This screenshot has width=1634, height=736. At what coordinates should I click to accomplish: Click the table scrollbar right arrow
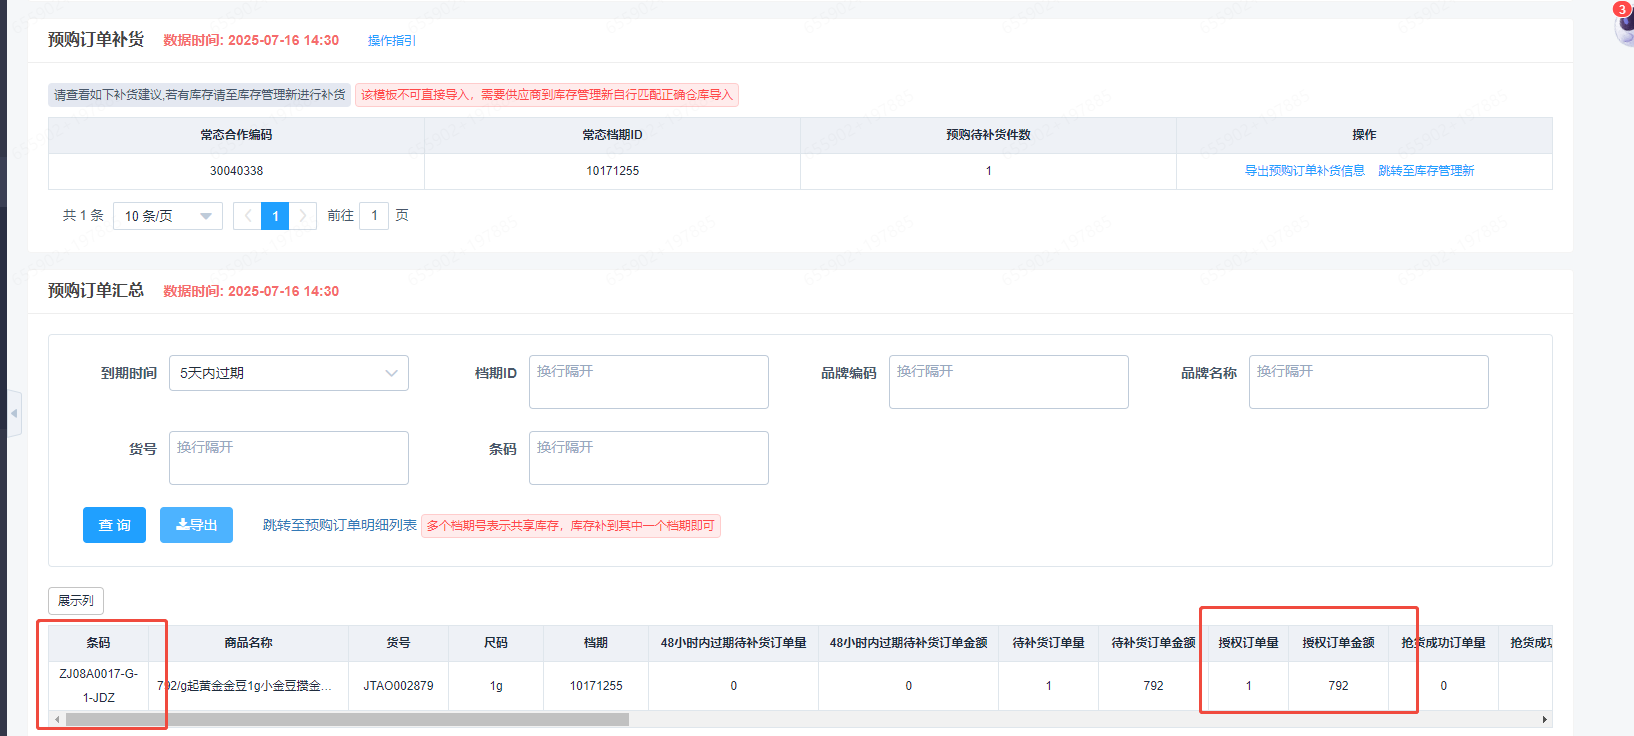pos(1545,719)
